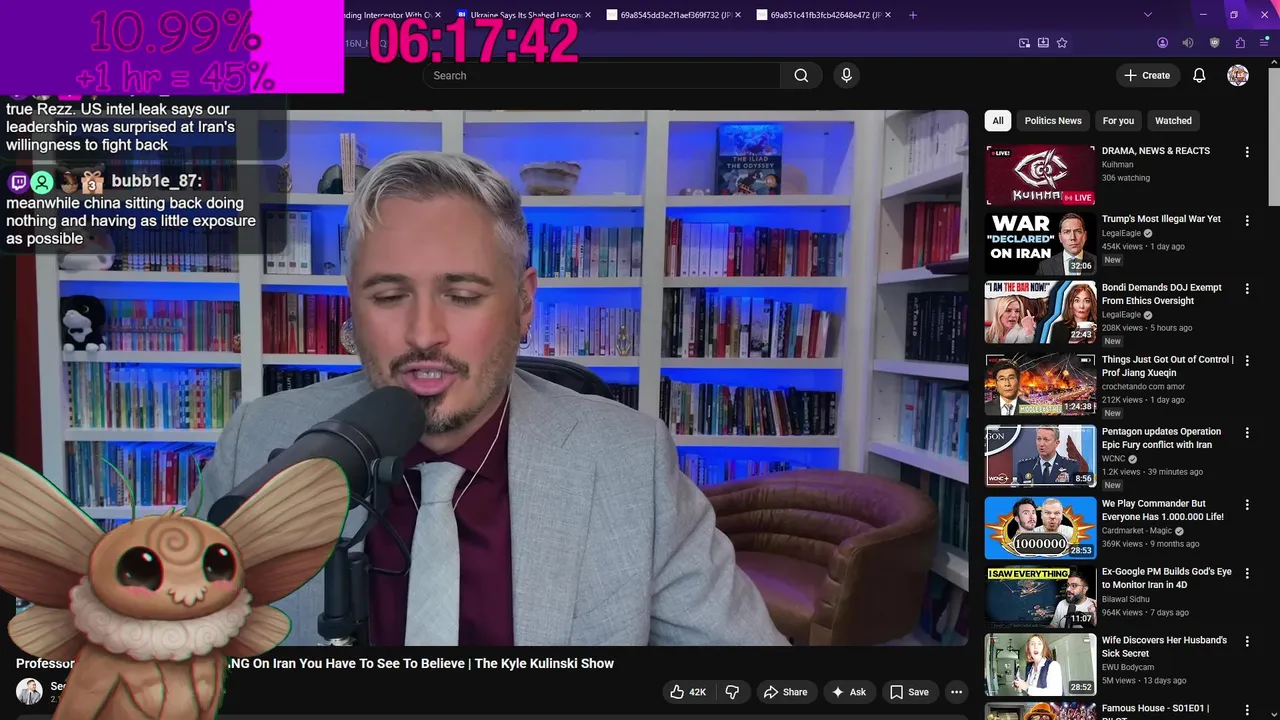Open options for Wife Discovers Her Husband's video
Image resolution: width=1280 pixels, height=720 pixels.
[1247, 640]
